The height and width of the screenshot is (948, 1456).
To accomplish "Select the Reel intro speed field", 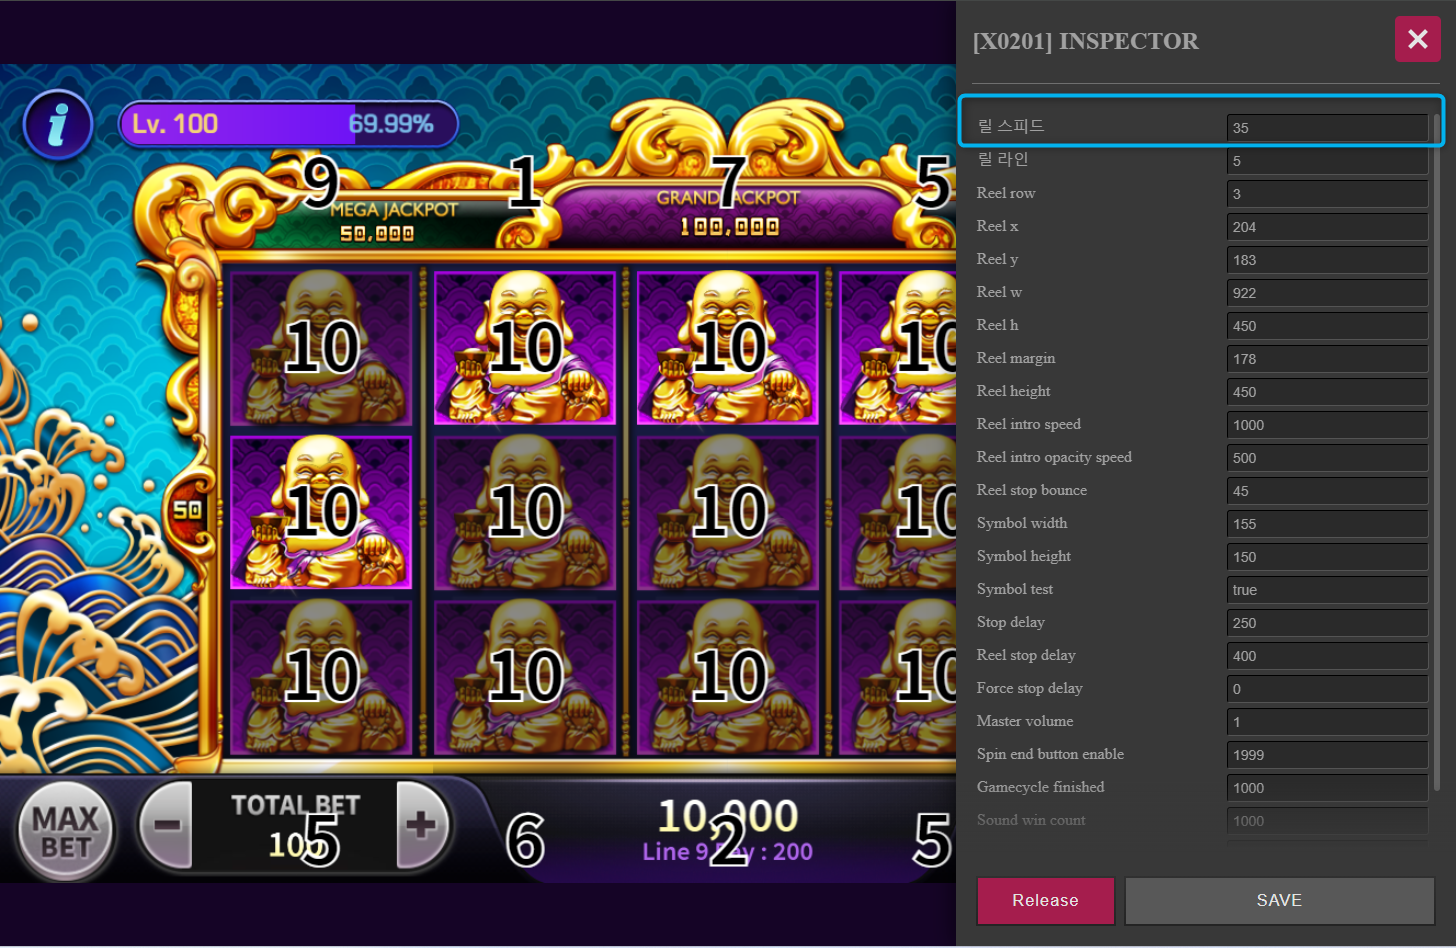I will point(1327,425).
